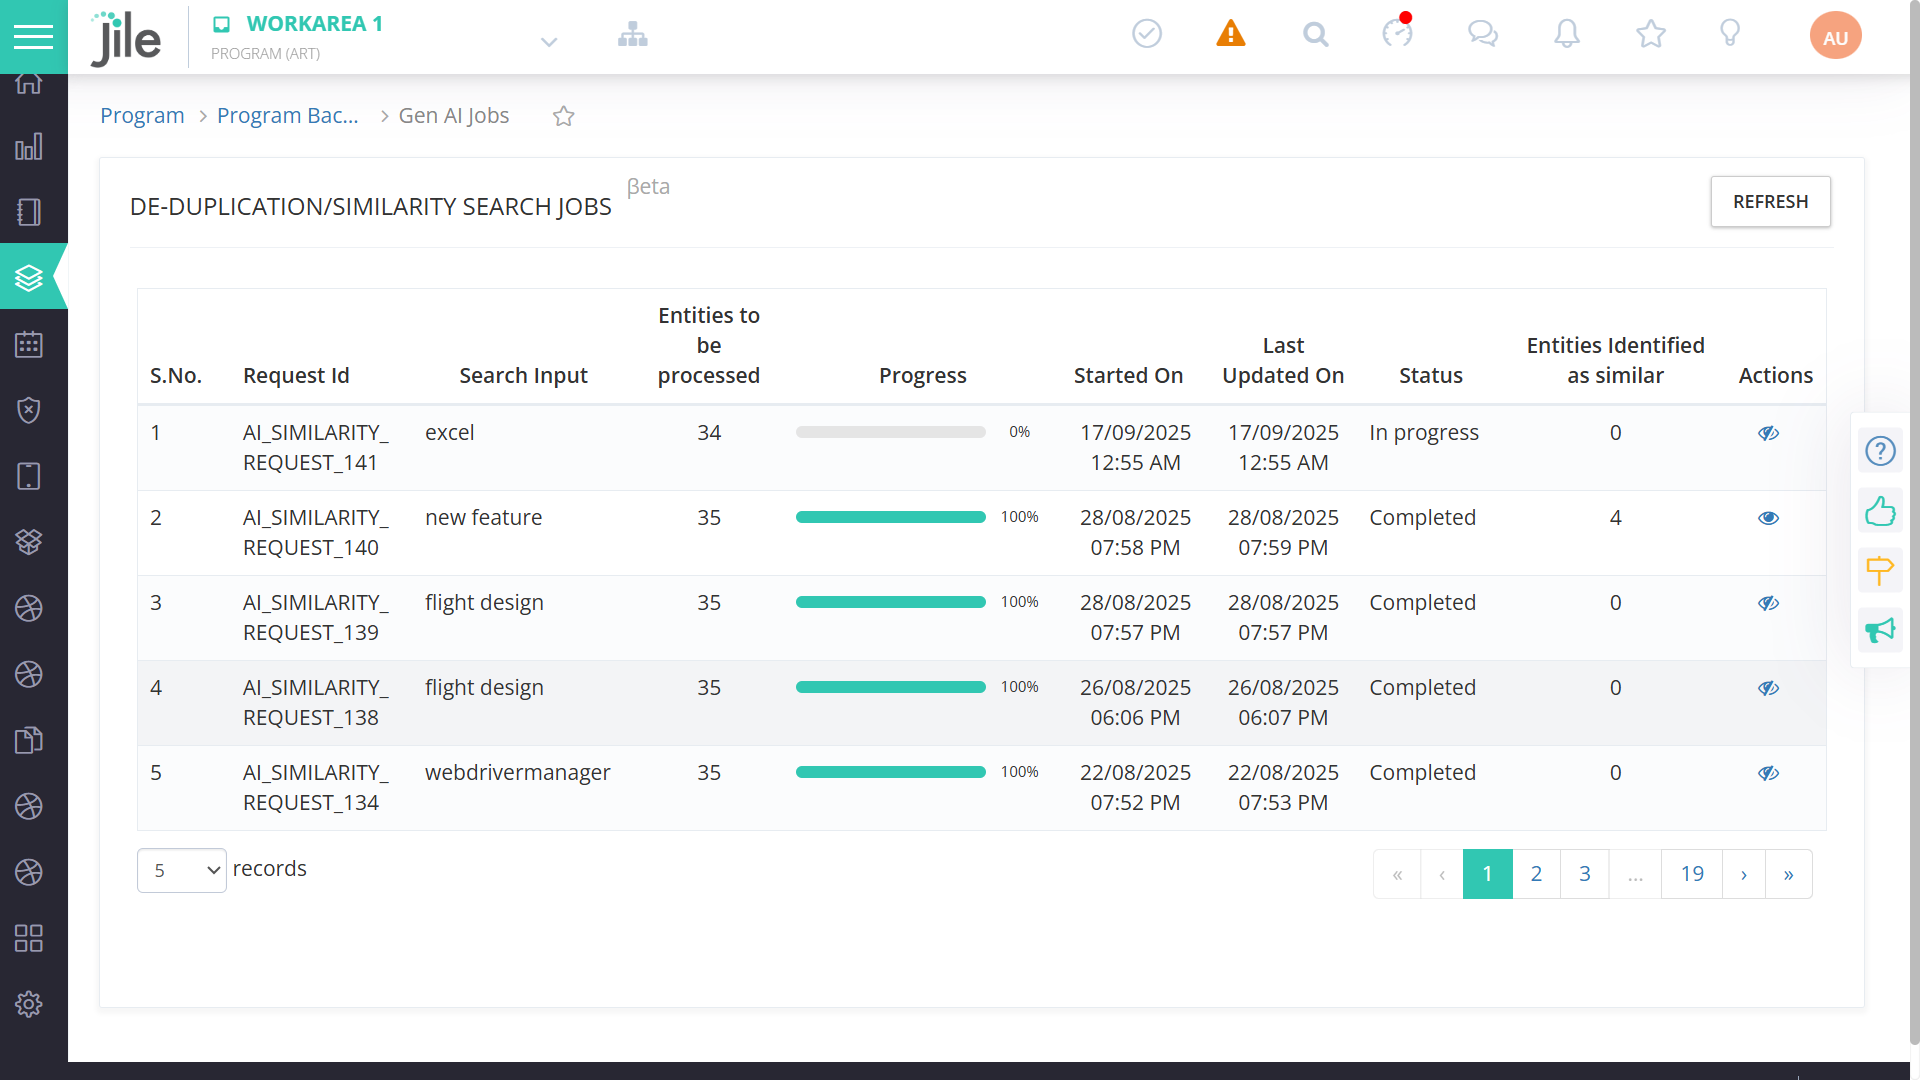Select current page 1 in pagination
The width and height of the screenshot is (1920, 1080).
(x=1488, y=874)
